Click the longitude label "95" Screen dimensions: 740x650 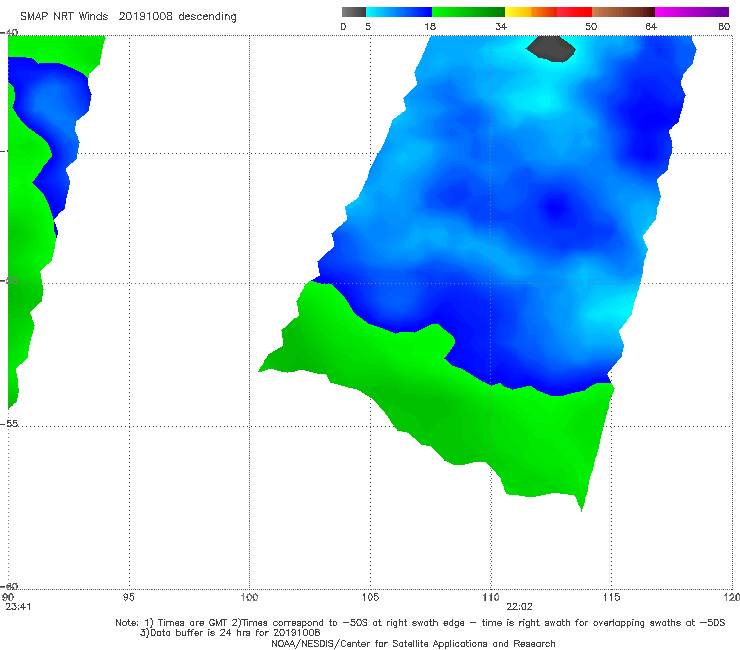(x=128, y=597)
